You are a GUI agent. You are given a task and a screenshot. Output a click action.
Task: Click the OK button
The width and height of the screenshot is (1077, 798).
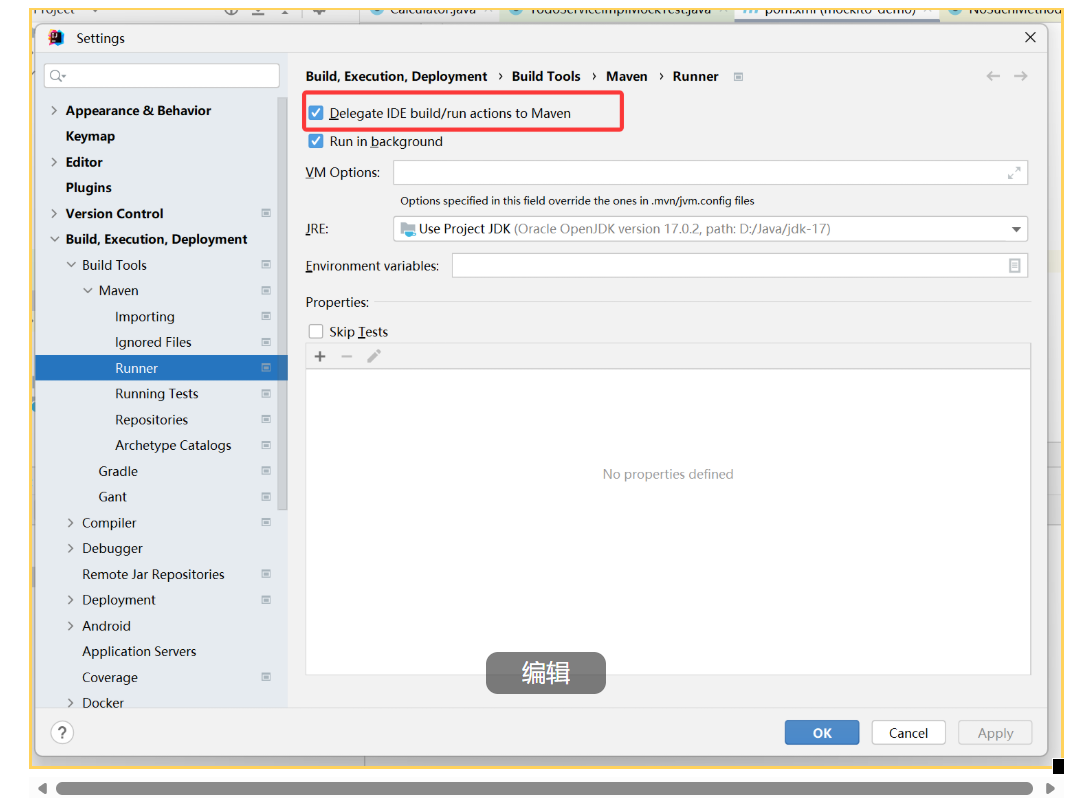point(821,733)
